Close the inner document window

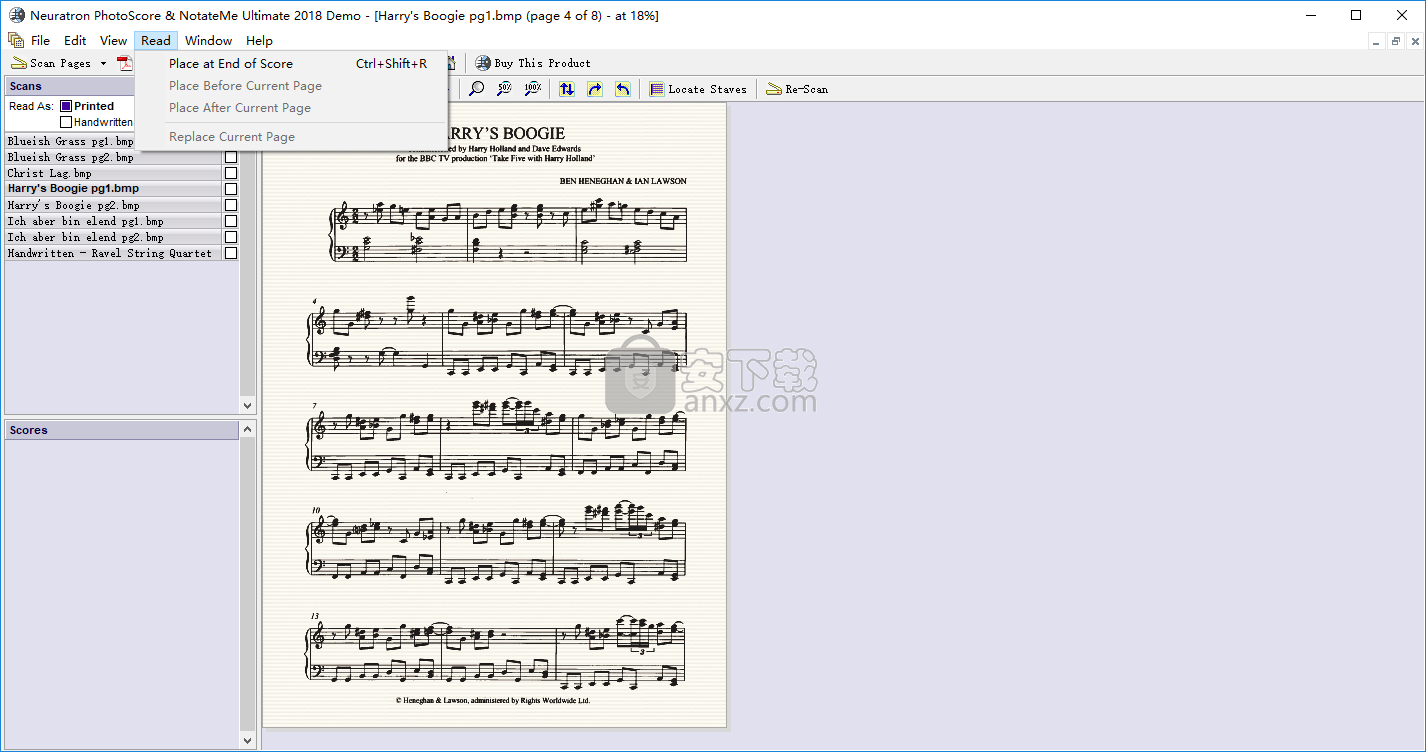coord(1414,41)
